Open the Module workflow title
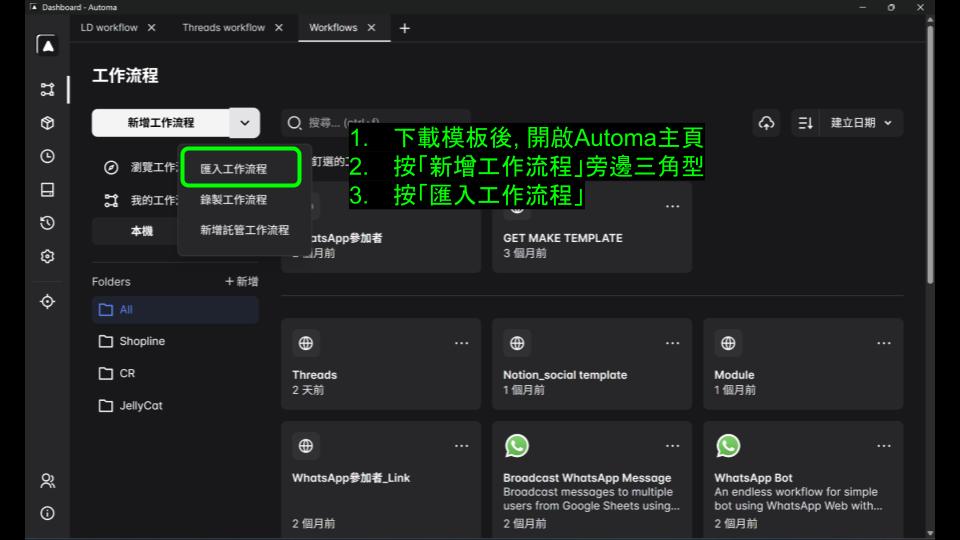Screen dimensions: 960x540 click(734, 375)
